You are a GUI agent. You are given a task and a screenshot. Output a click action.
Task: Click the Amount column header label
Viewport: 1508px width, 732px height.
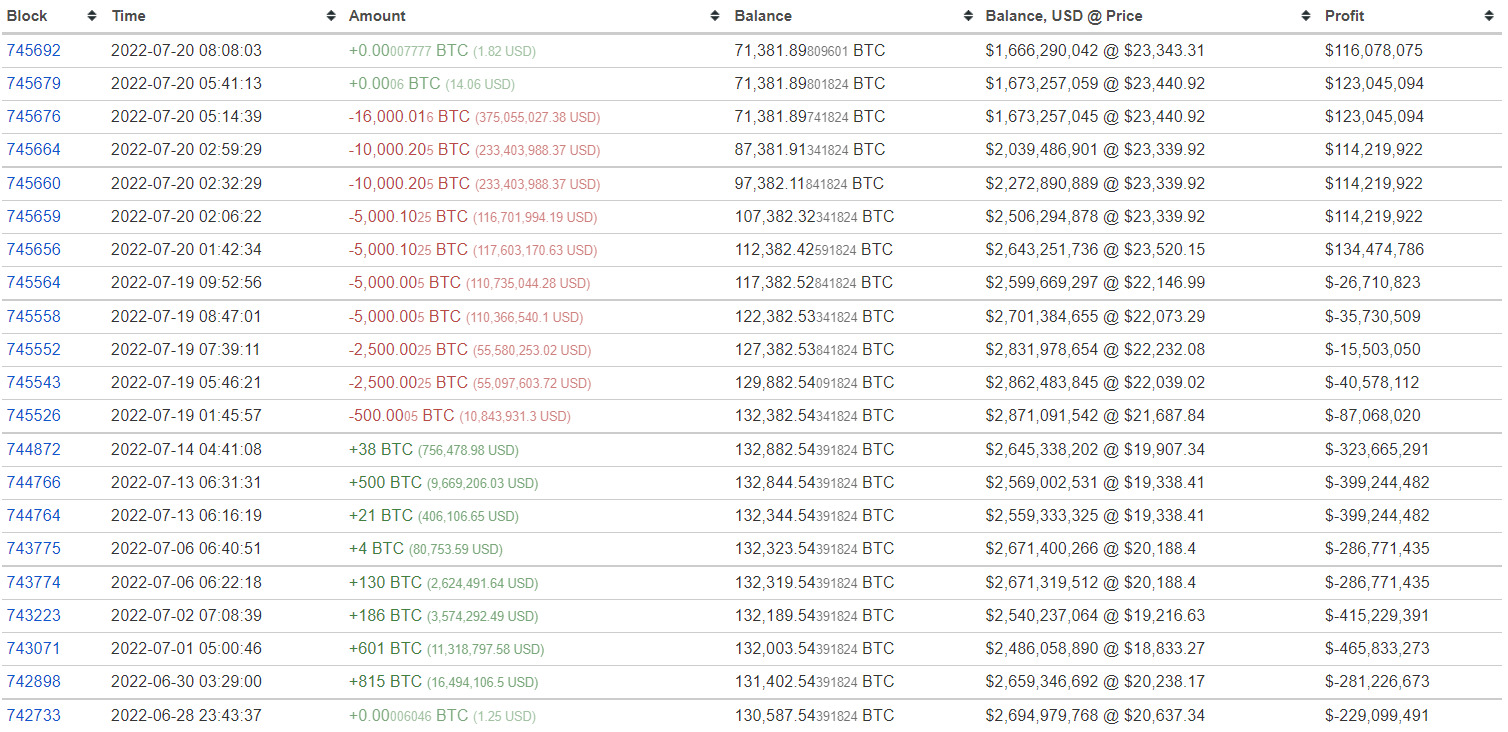pos(377,16)
